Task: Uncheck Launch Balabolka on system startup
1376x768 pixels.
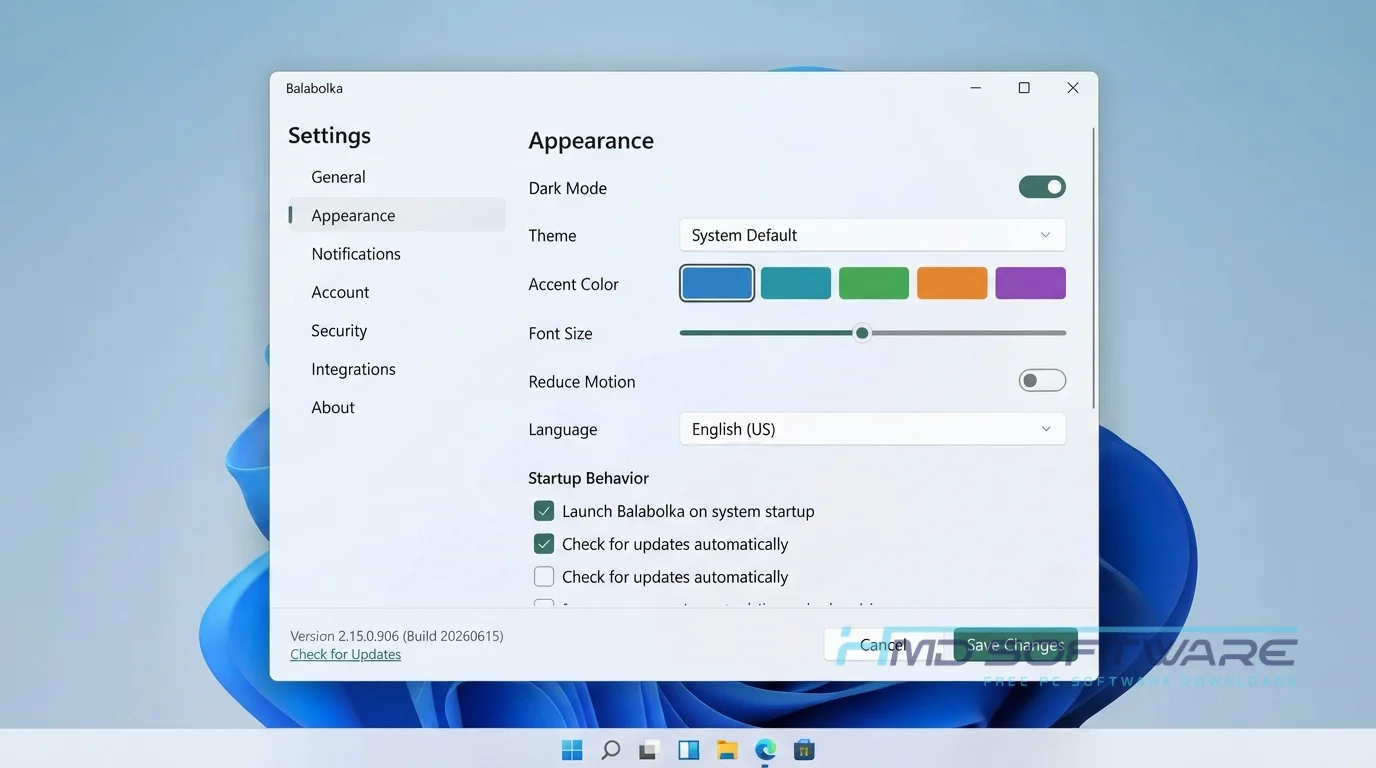Action: click(x=544, y=511)
